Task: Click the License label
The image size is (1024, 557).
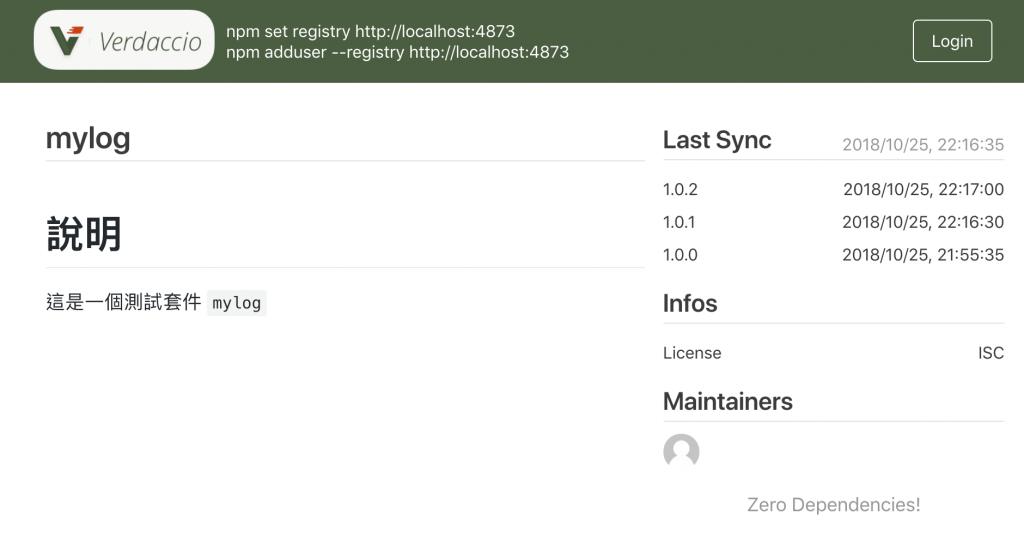Action: pos(692,353)
